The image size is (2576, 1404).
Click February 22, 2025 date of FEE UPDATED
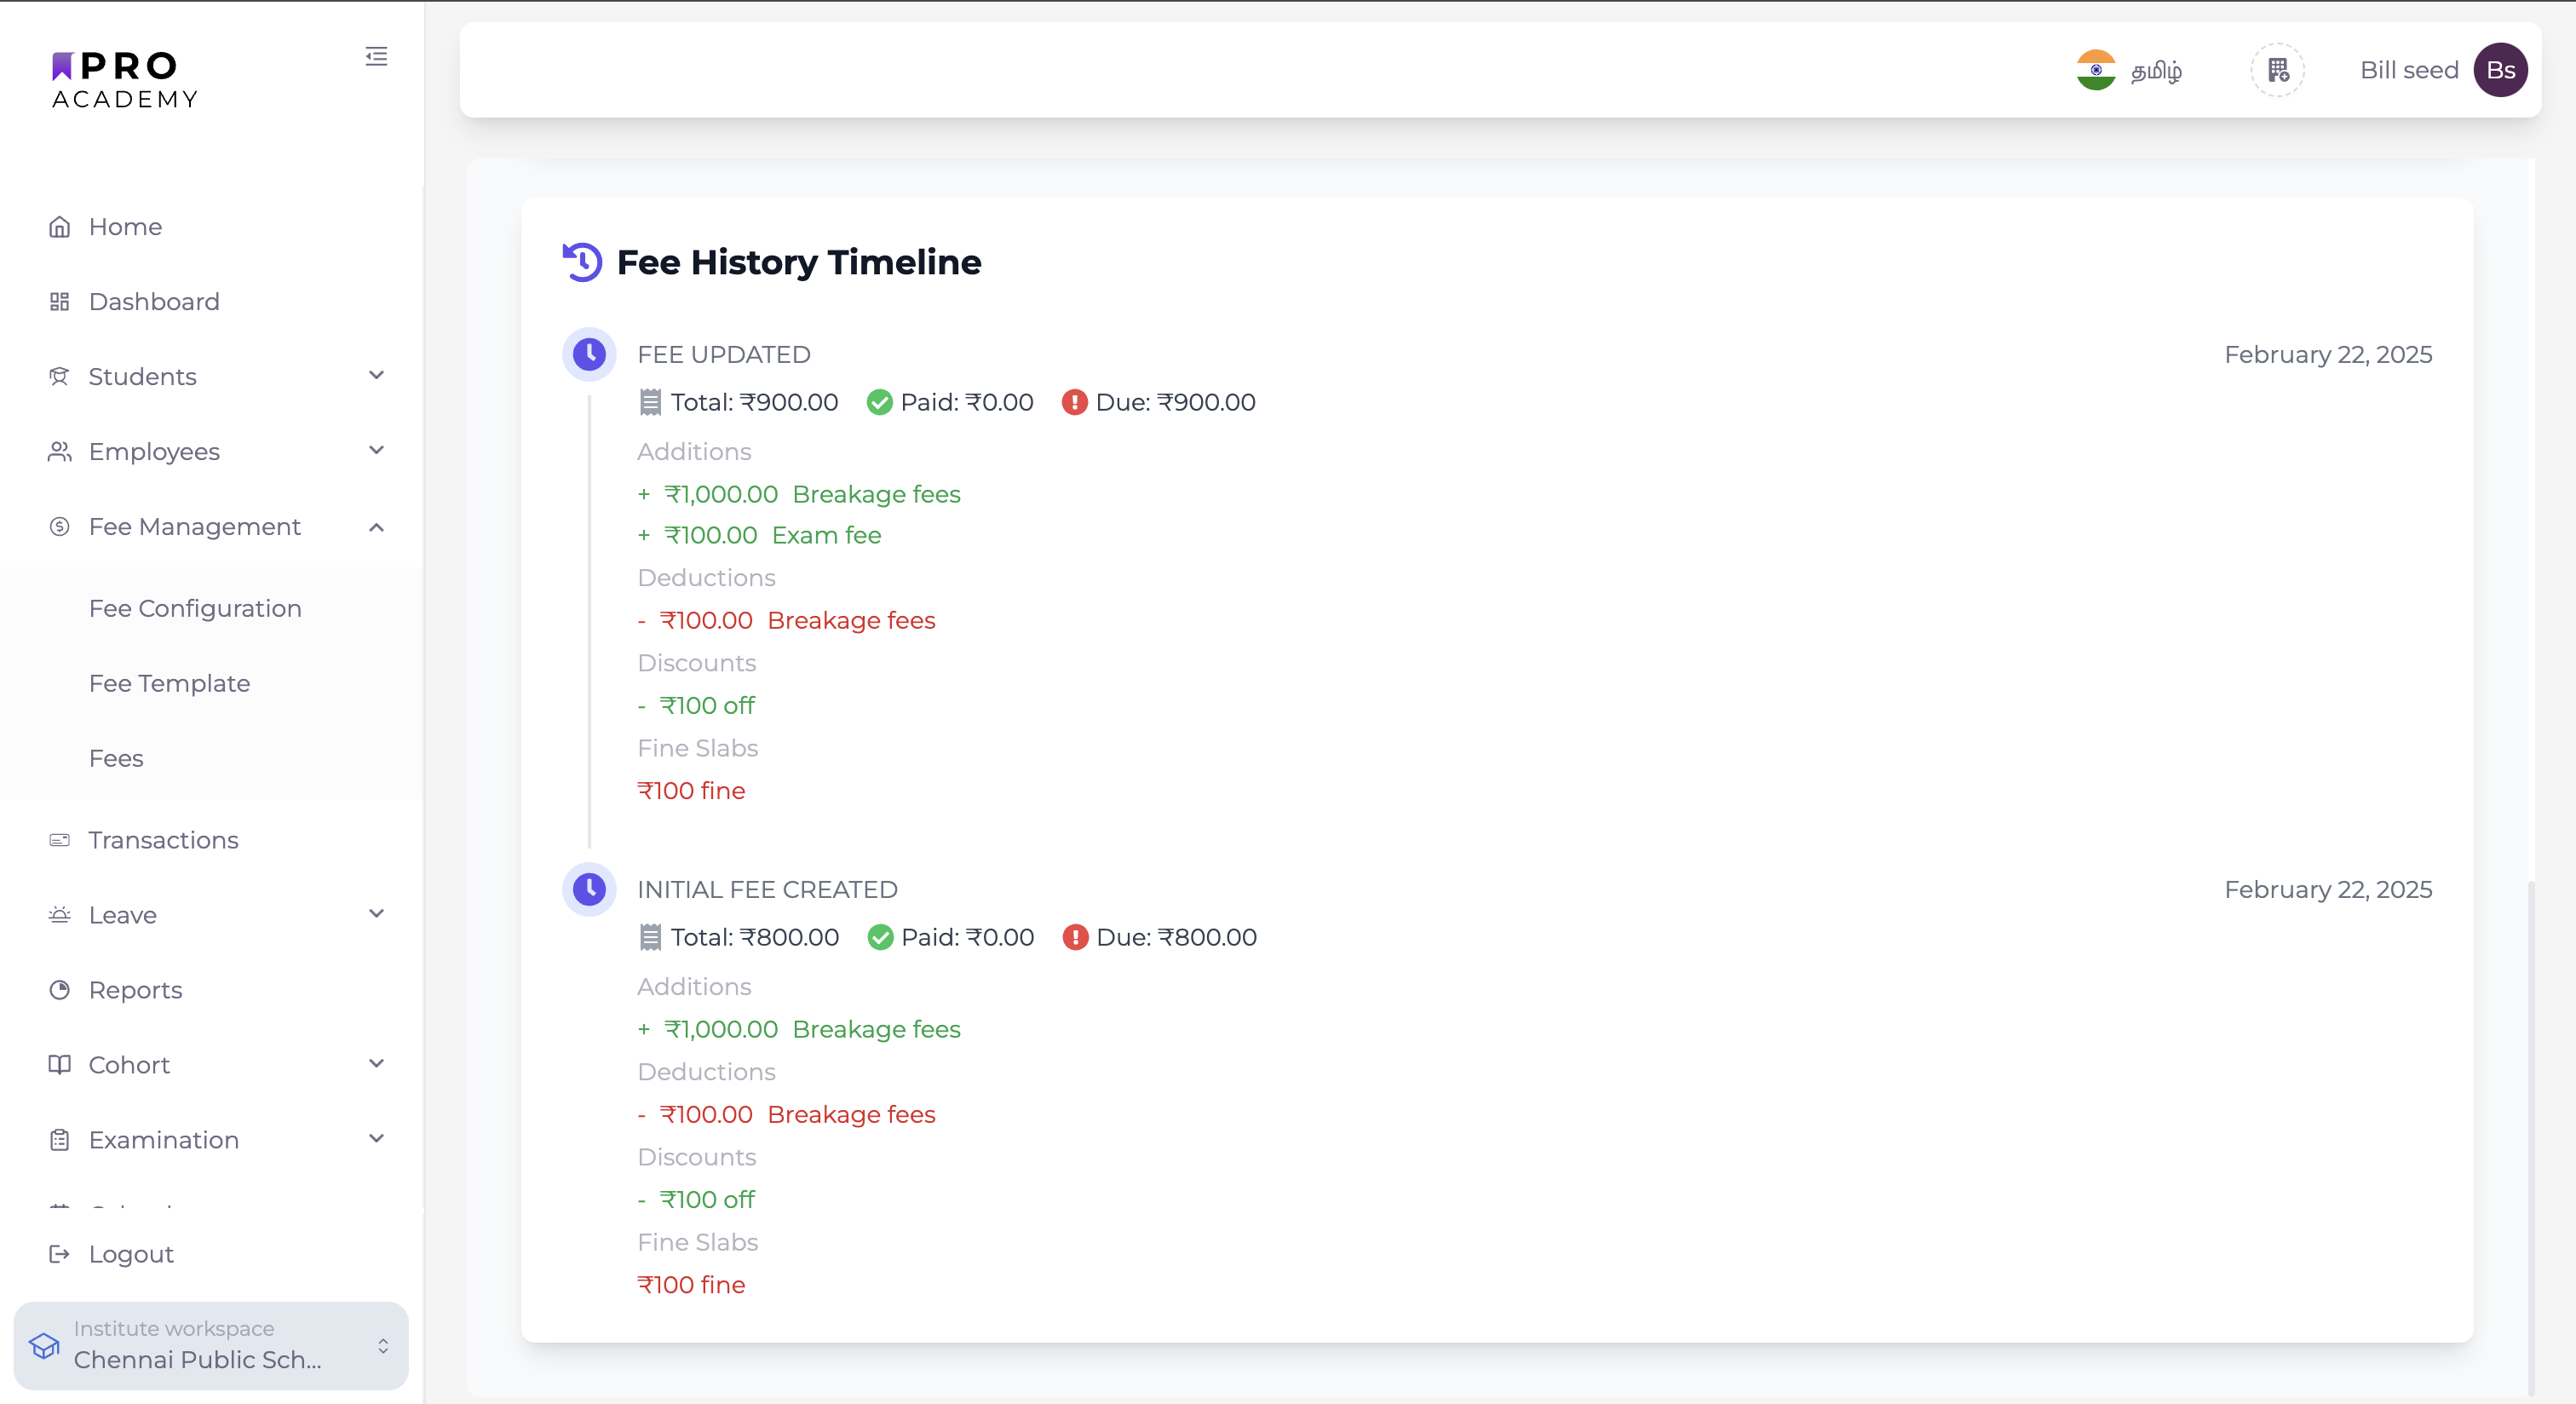[2328, 355]
